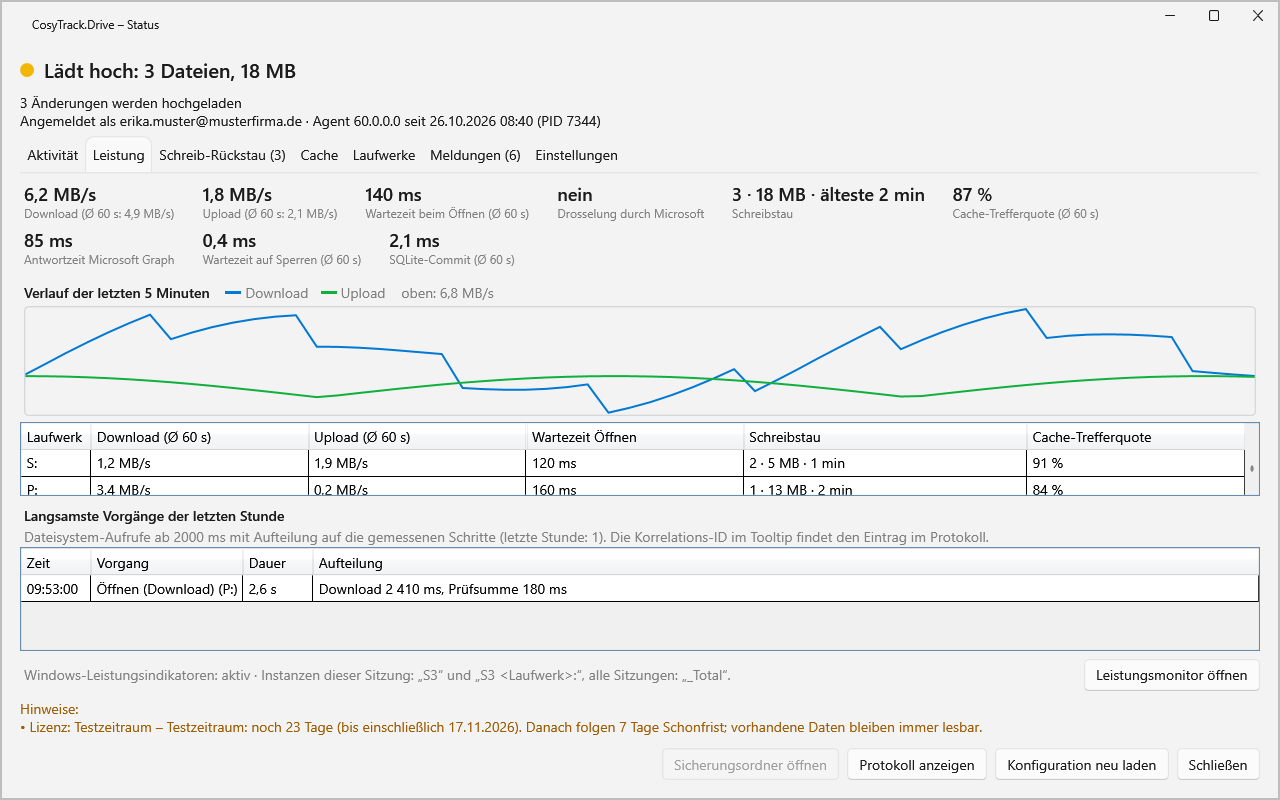The width and height of the screenshot is (1280, 800).
Task: Open the Meldungen (6) tab
Action: pyautogui.click(x=475, y=155)
